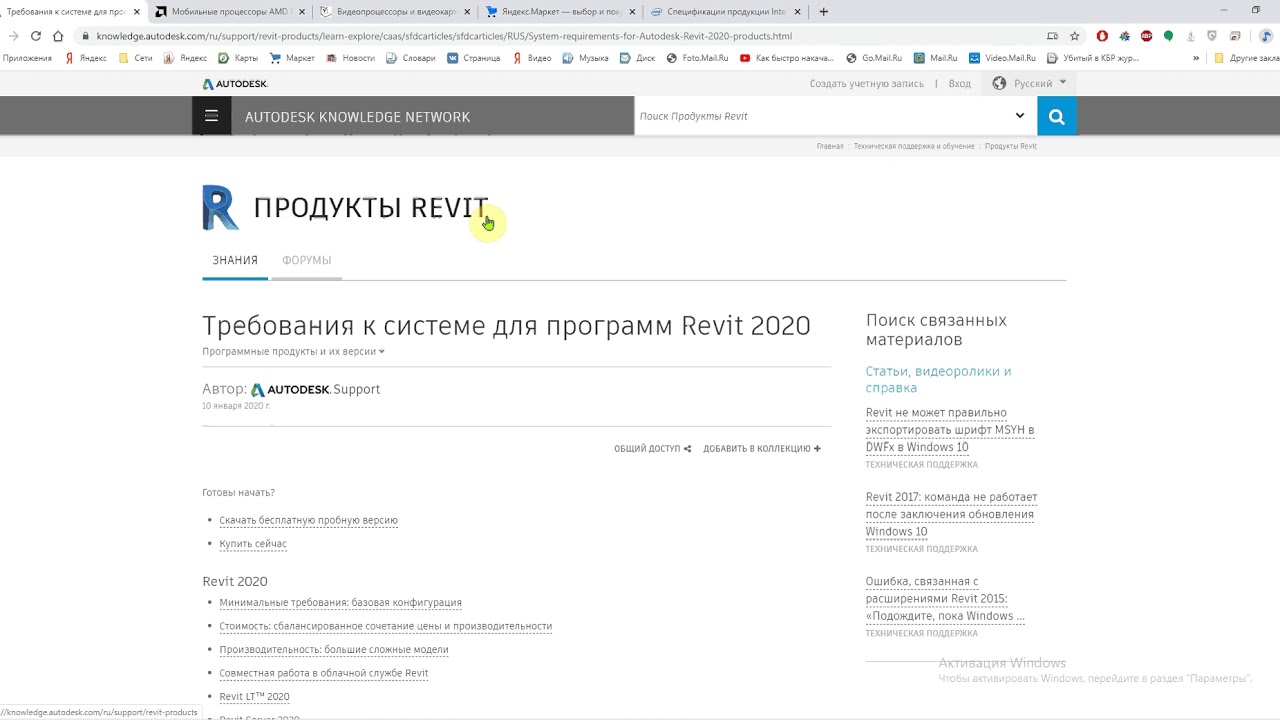Click the Вход sign-in link
1280x720 pixels.
960,84
